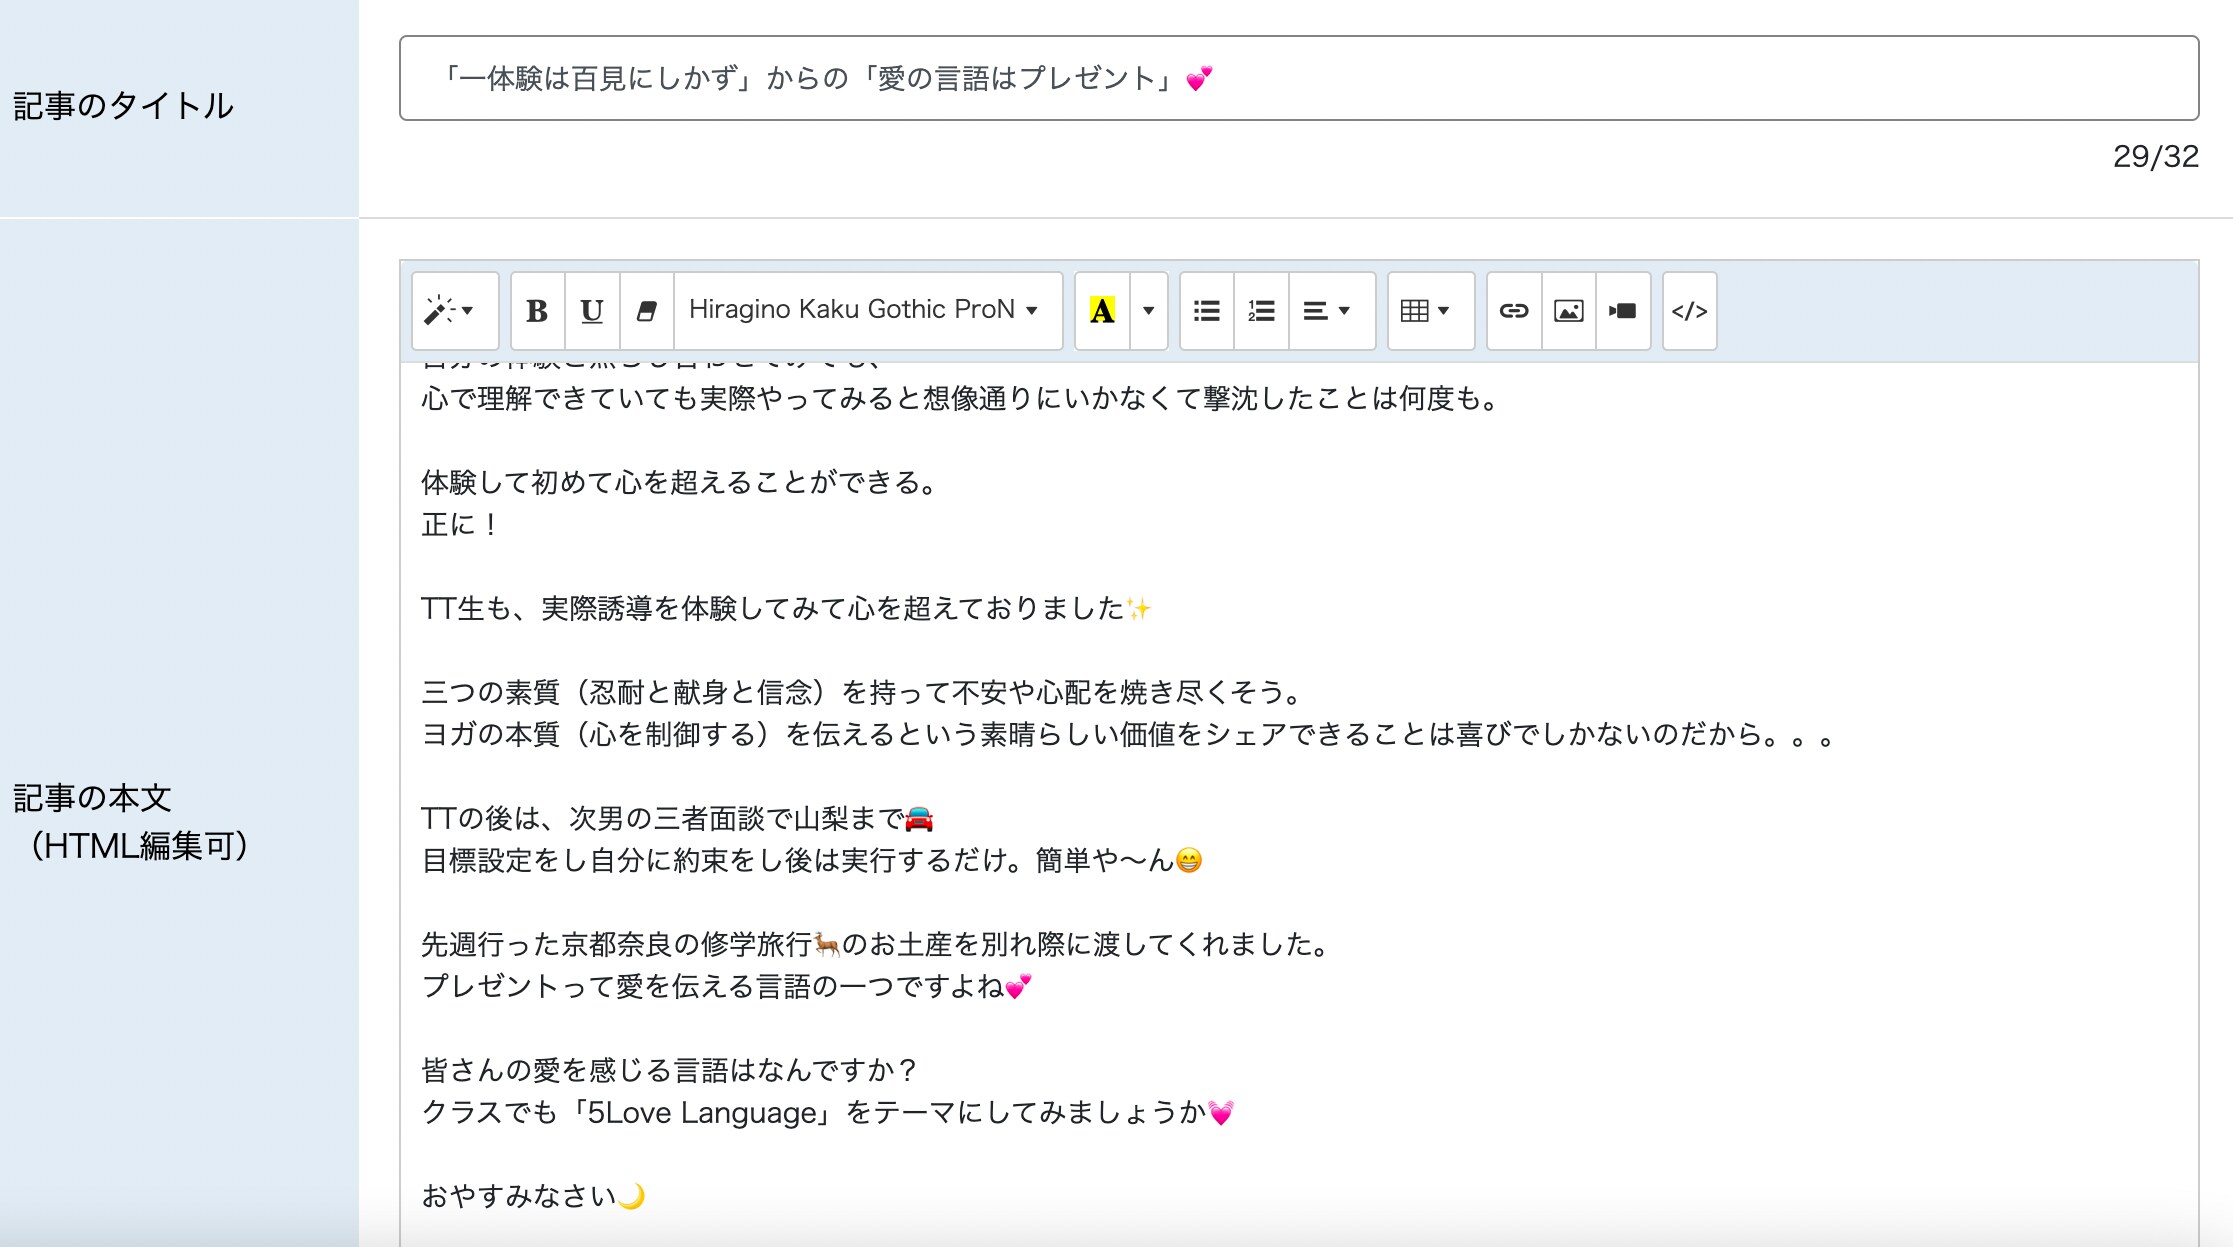The width and height of the screenshot is (2233, 1247).
Task: Click line starting 'TT生も' in editor
Action: [770, 608]
